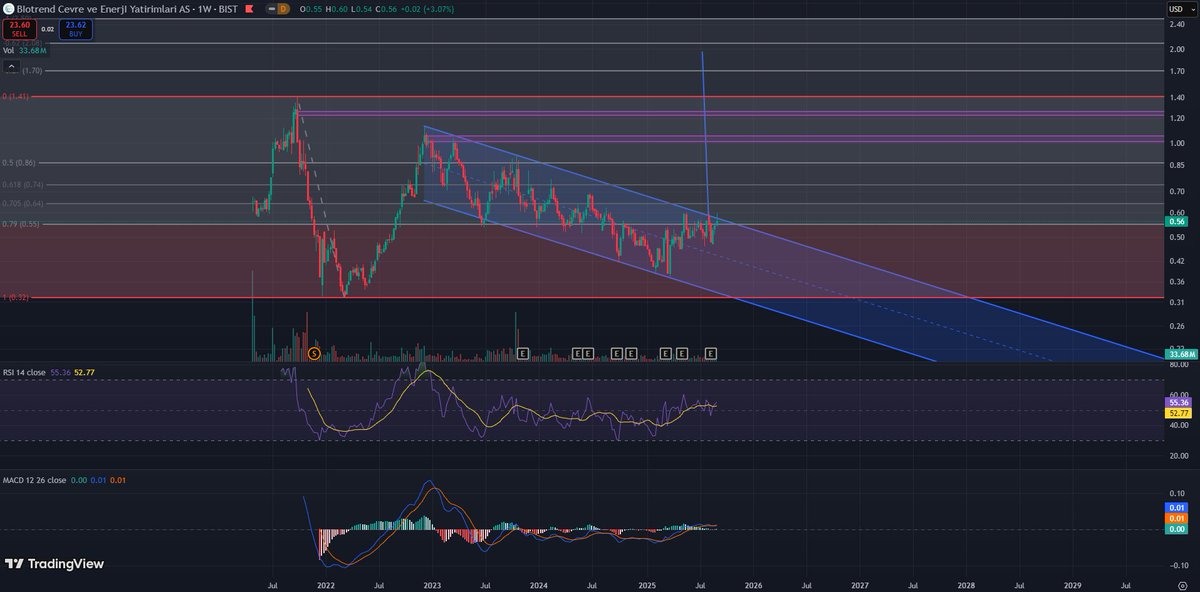1200x592 pixels.
Task: Click the orange split marker S icon
Action: click(x=314, y=354)
